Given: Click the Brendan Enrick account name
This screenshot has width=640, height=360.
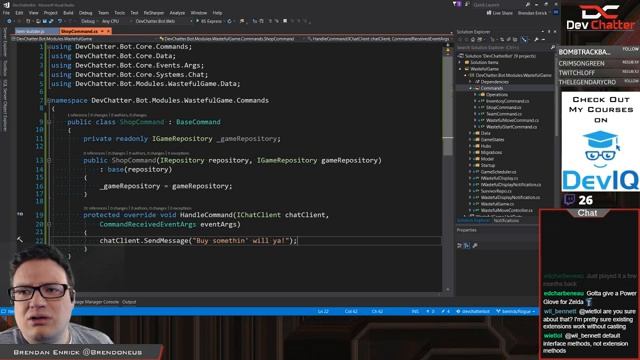Looking at the screenshot, I should (x=532, y=13).
